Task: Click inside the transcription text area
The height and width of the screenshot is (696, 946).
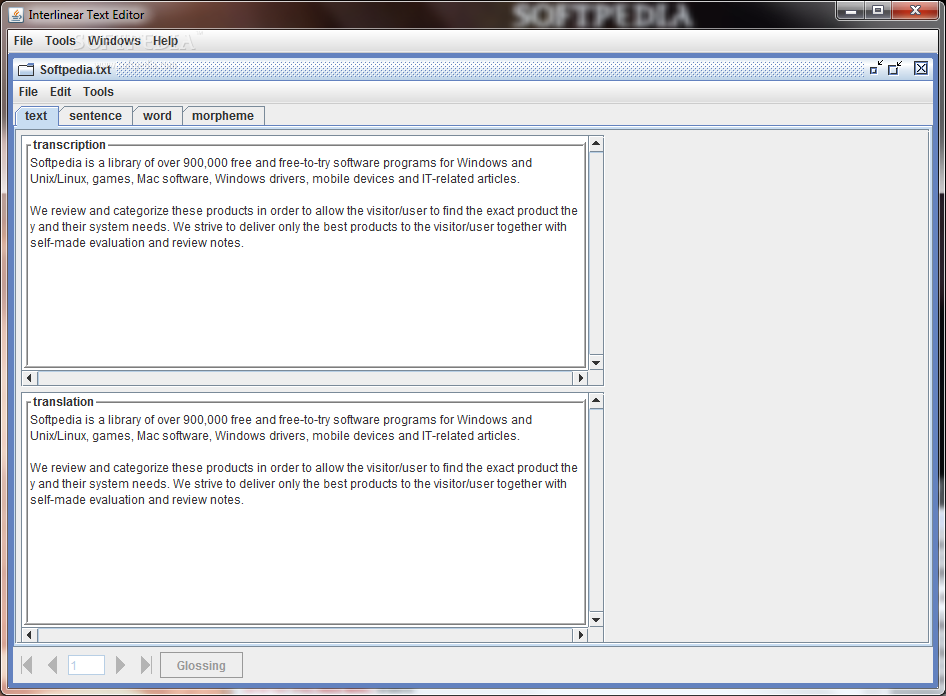Action: click(306, 259)
